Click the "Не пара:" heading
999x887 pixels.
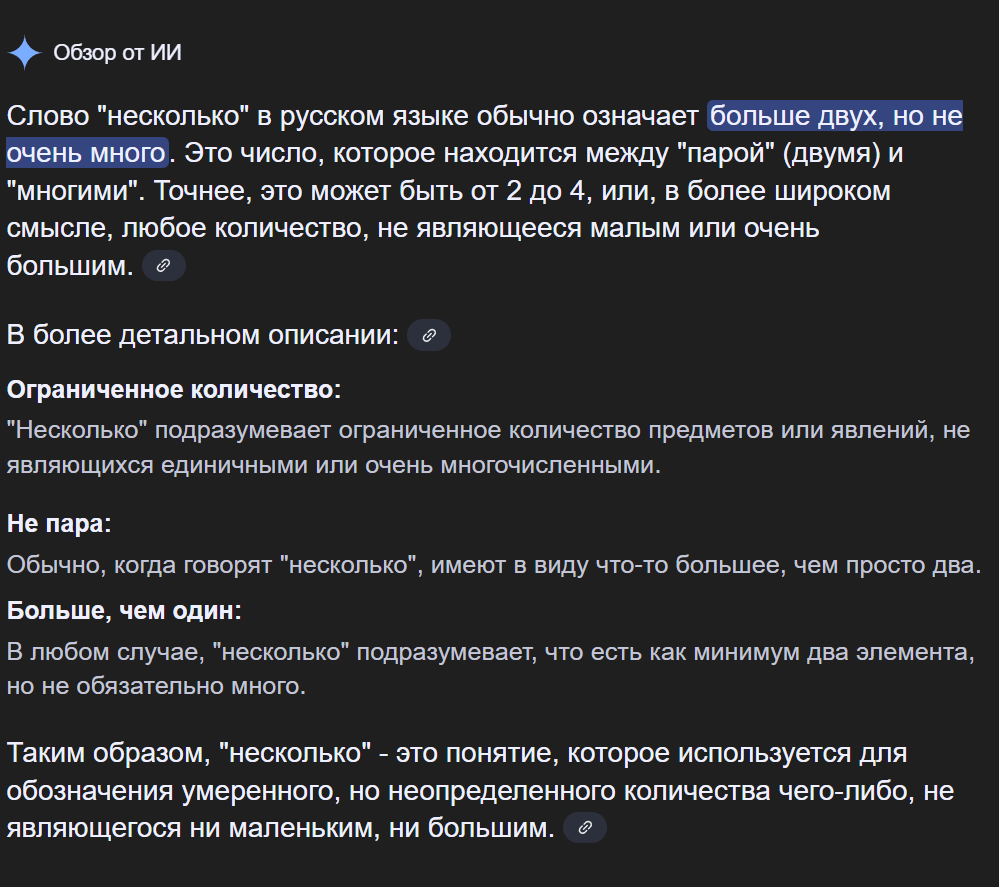[x=59, y=523]
